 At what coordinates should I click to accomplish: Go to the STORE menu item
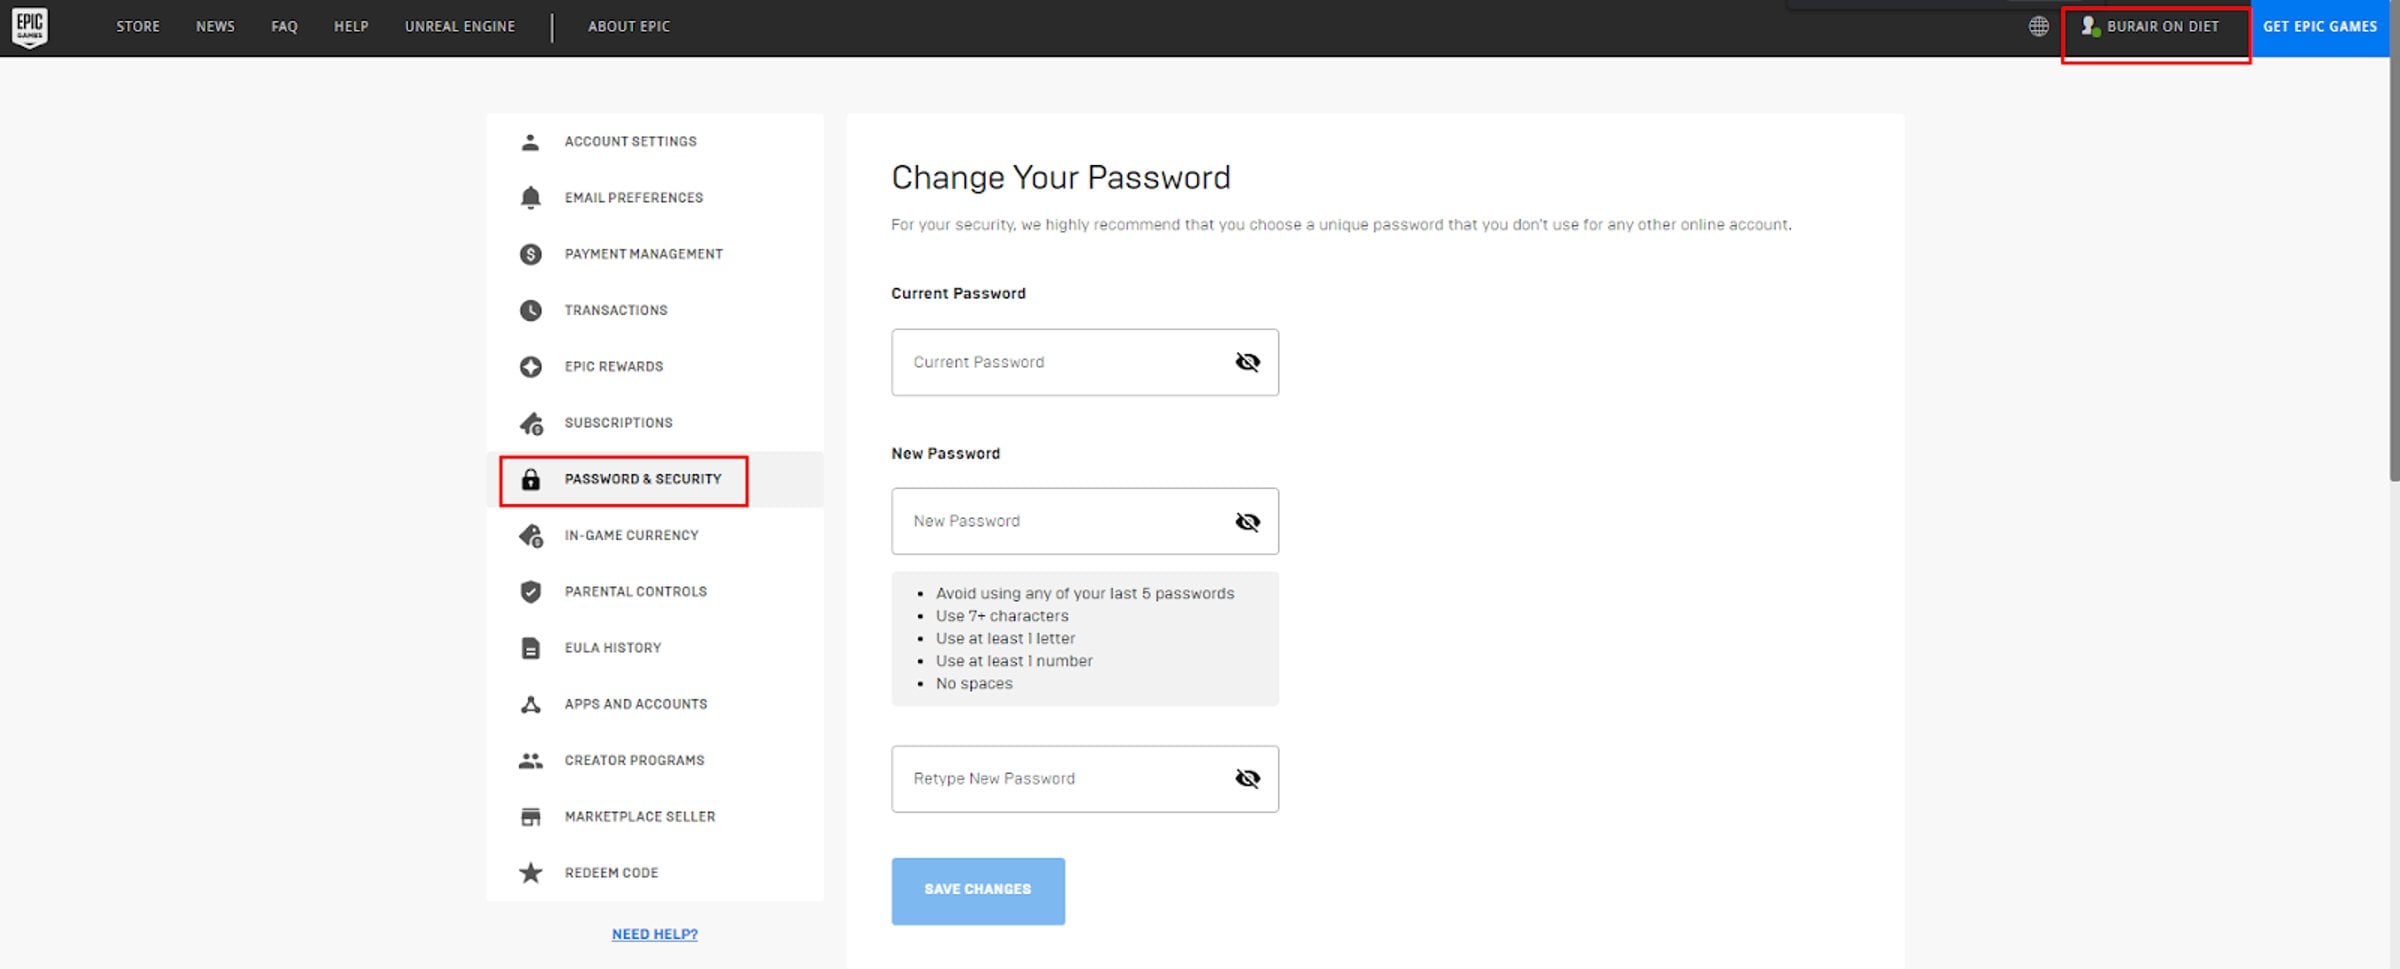pos(138,27)
